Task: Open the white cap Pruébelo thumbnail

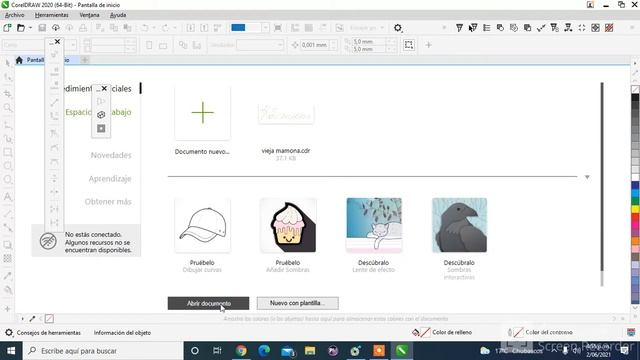Action: [x=202, y=225]
